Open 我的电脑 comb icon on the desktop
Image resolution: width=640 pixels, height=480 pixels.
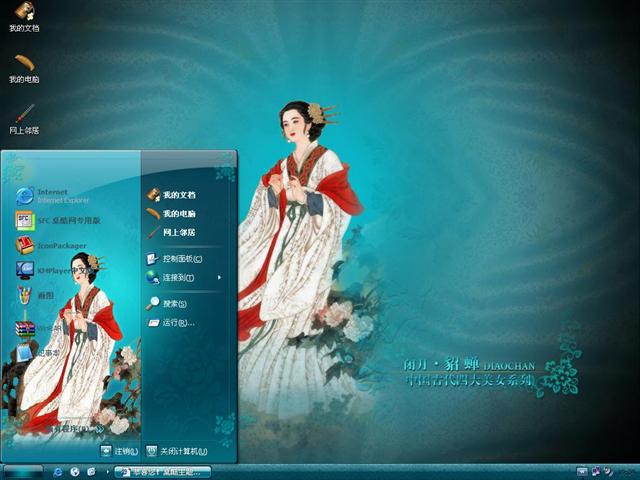coord(24,69)
